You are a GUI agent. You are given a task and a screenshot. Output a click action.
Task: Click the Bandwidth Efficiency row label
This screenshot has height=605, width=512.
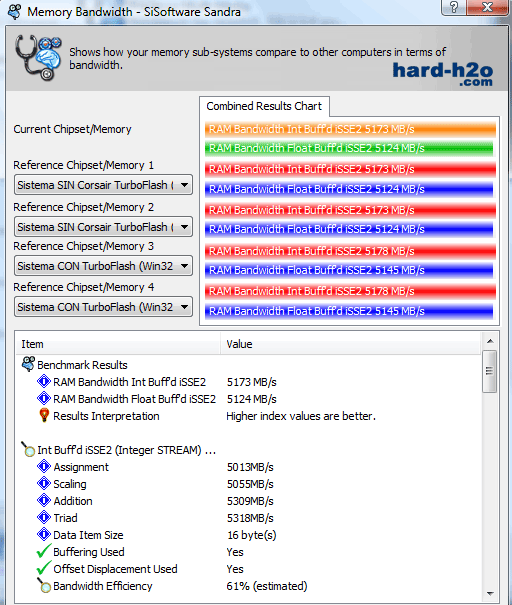[103, 586]
